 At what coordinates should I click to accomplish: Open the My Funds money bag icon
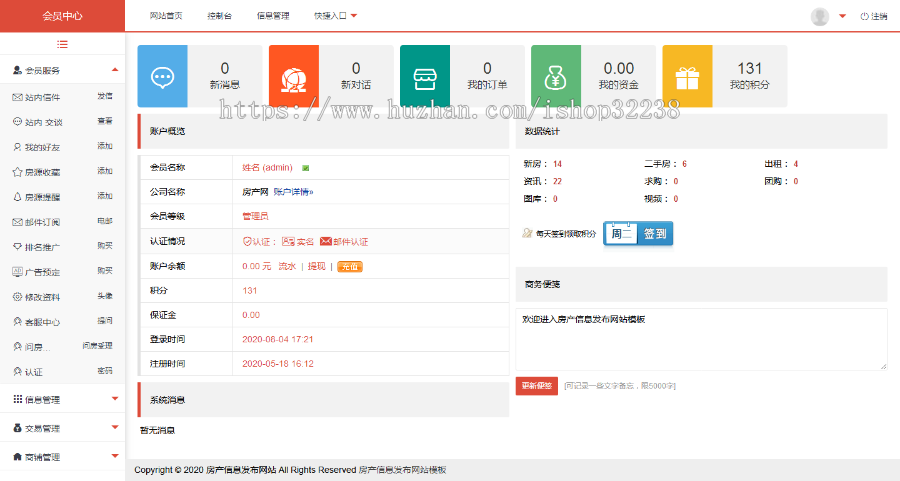(556, 76)
